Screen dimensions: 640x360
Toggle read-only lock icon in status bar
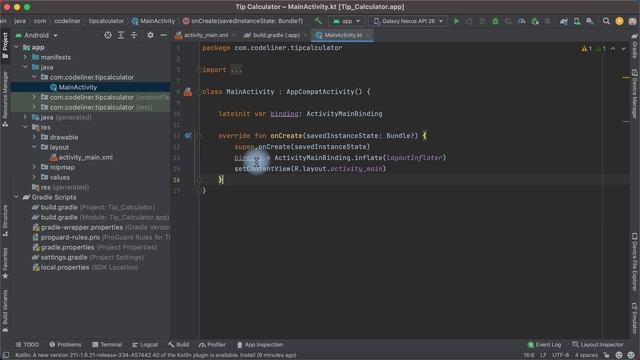[607, 355]
